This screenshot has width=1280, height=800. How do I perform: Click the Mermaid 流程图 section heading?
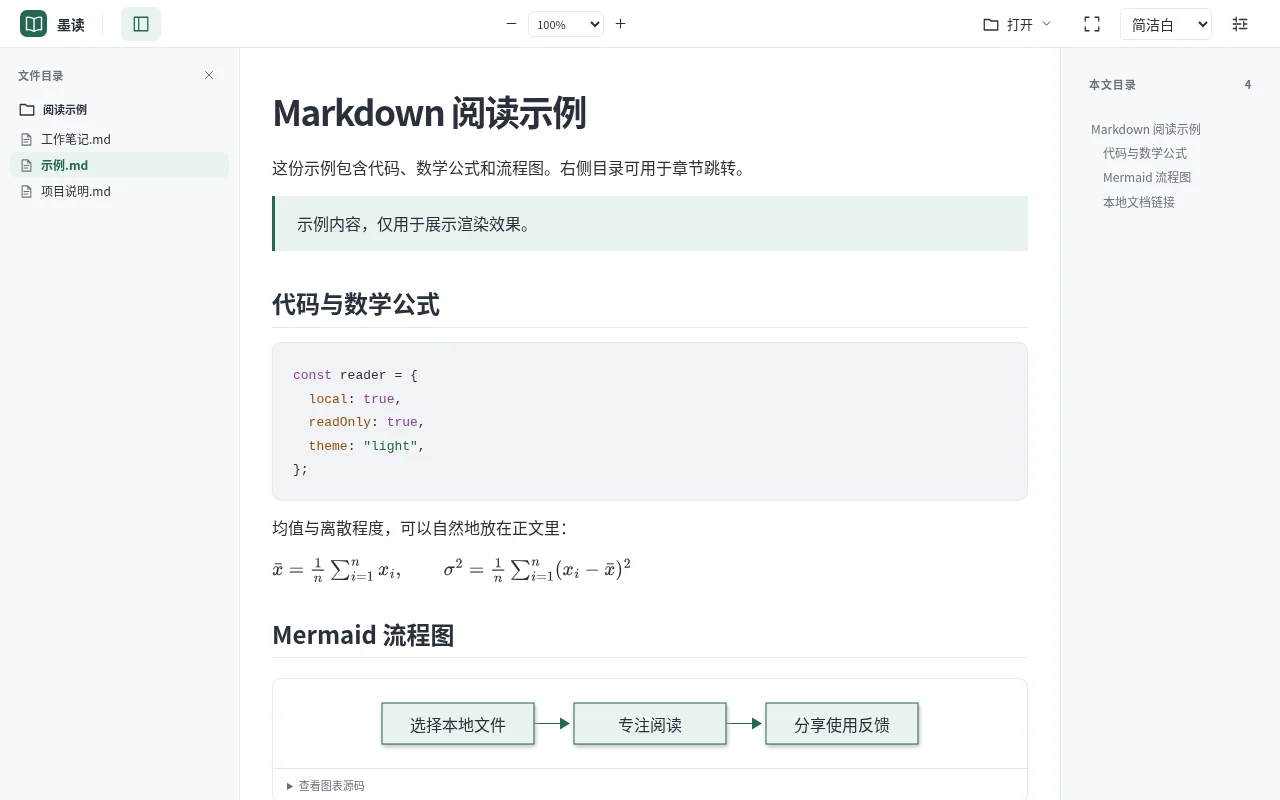point(363,635)
